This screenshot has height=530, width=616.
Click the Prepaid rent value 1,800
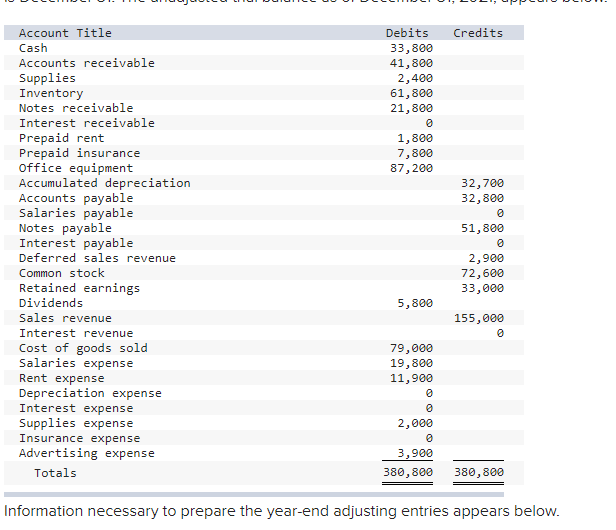click(415, 138)
